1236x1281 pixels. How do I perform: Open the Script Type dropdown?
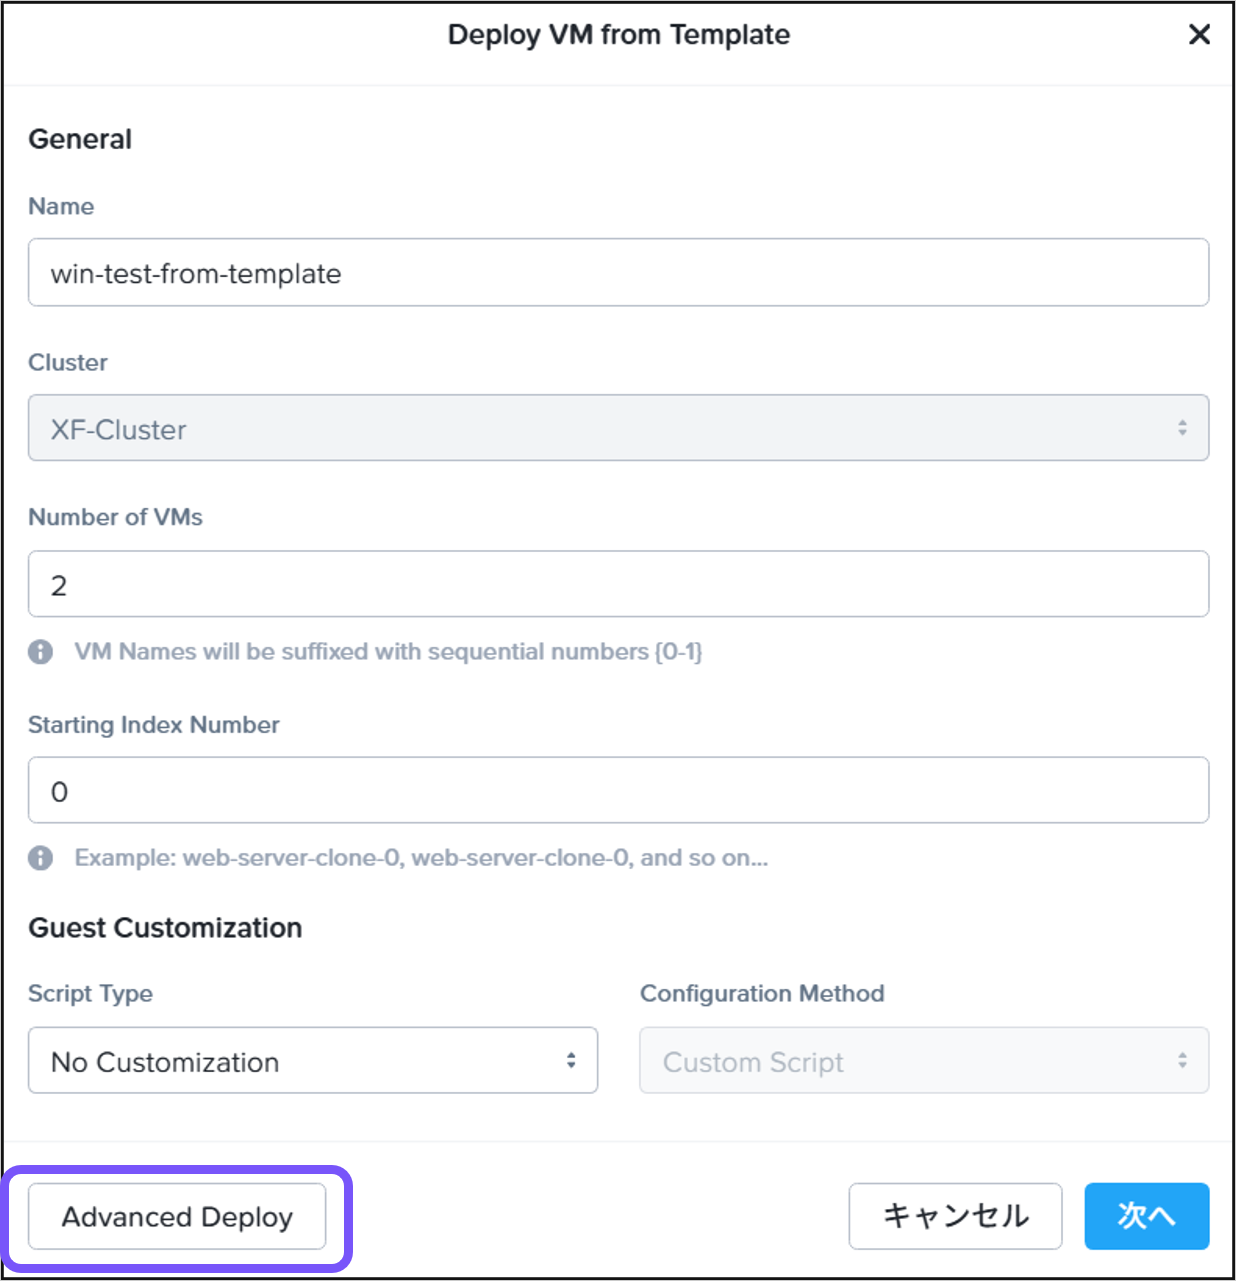313,1061
